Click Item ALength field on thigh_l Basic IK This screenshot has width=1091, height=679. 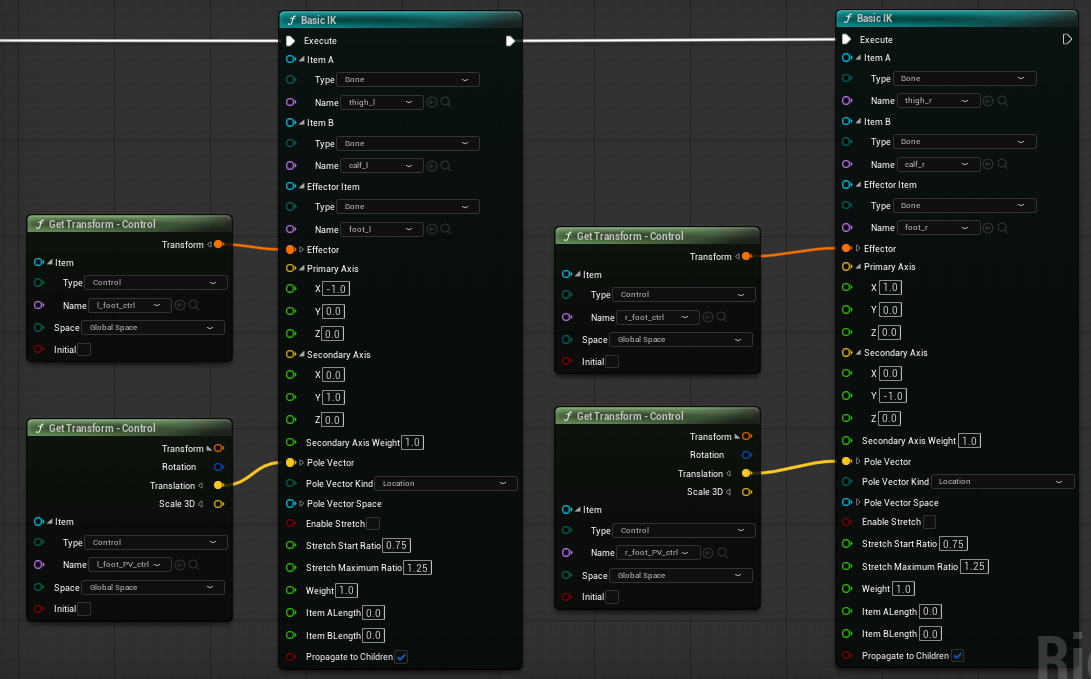[374, 613]
